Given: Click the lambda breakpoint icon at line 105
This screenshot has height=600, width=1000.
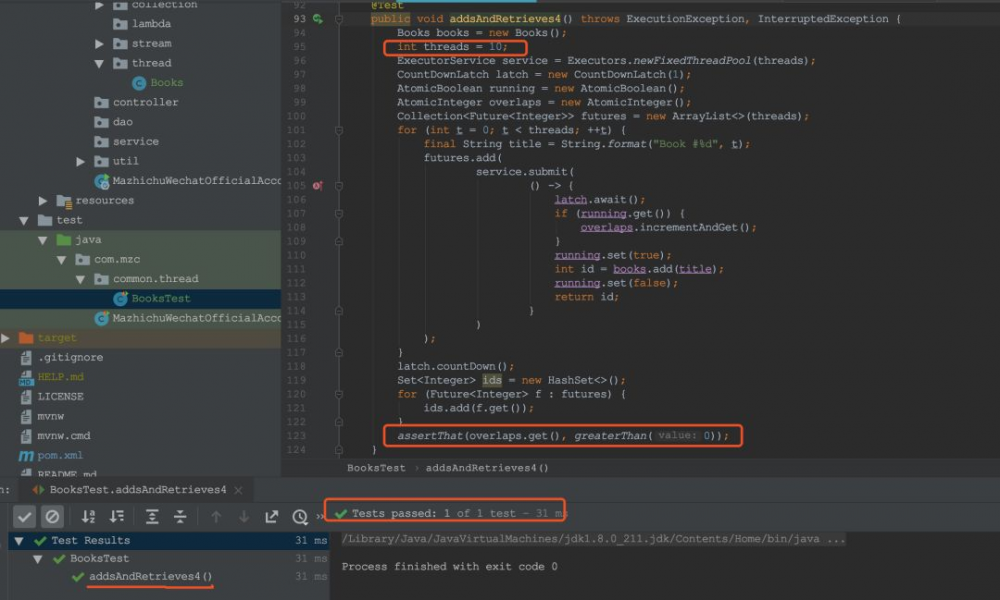Looking at the screenshot, I should pos(318,186).
